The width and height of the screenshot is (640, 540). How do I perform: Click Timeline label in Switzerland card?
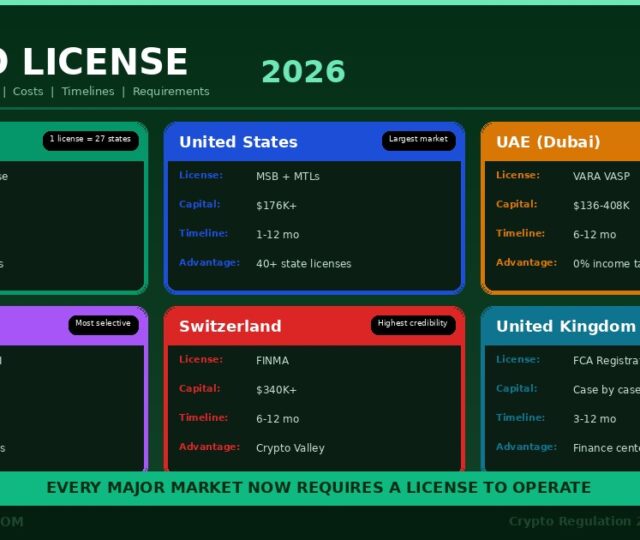(203, 418)
